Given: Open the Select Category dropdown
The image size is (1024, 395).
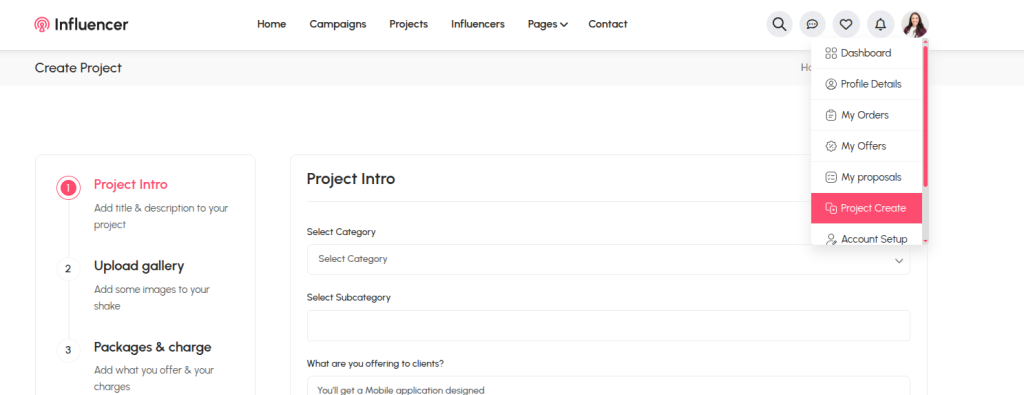Looking at the screenshot, I should [x=608, y=259].
